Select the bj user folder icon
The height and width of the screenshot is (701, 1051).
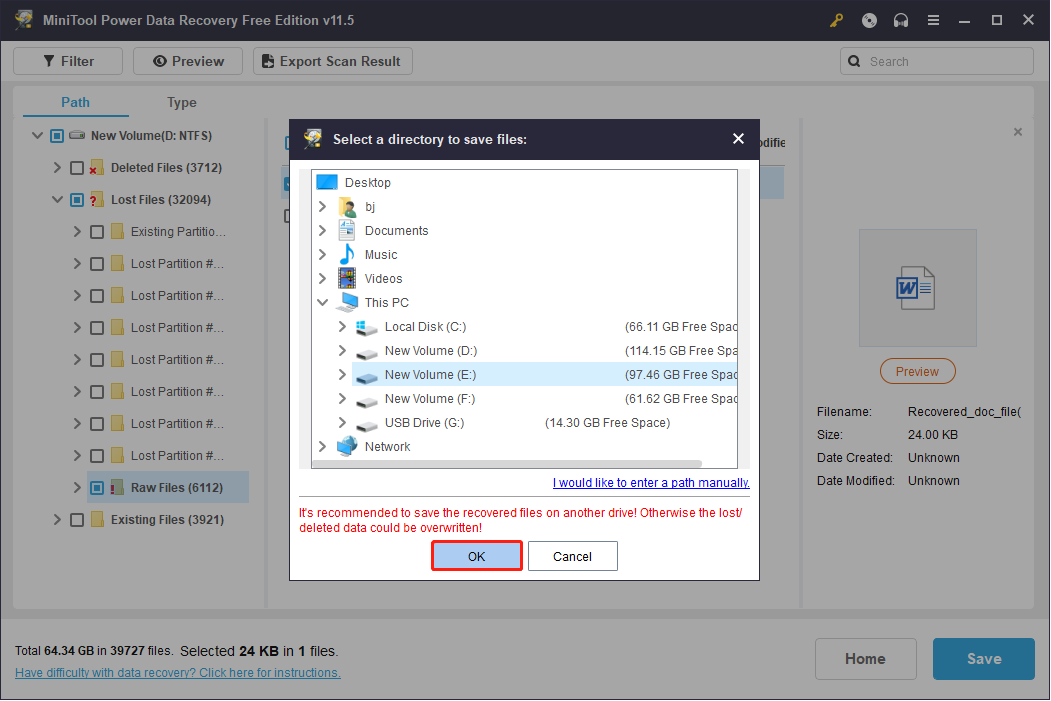point(347,206)
